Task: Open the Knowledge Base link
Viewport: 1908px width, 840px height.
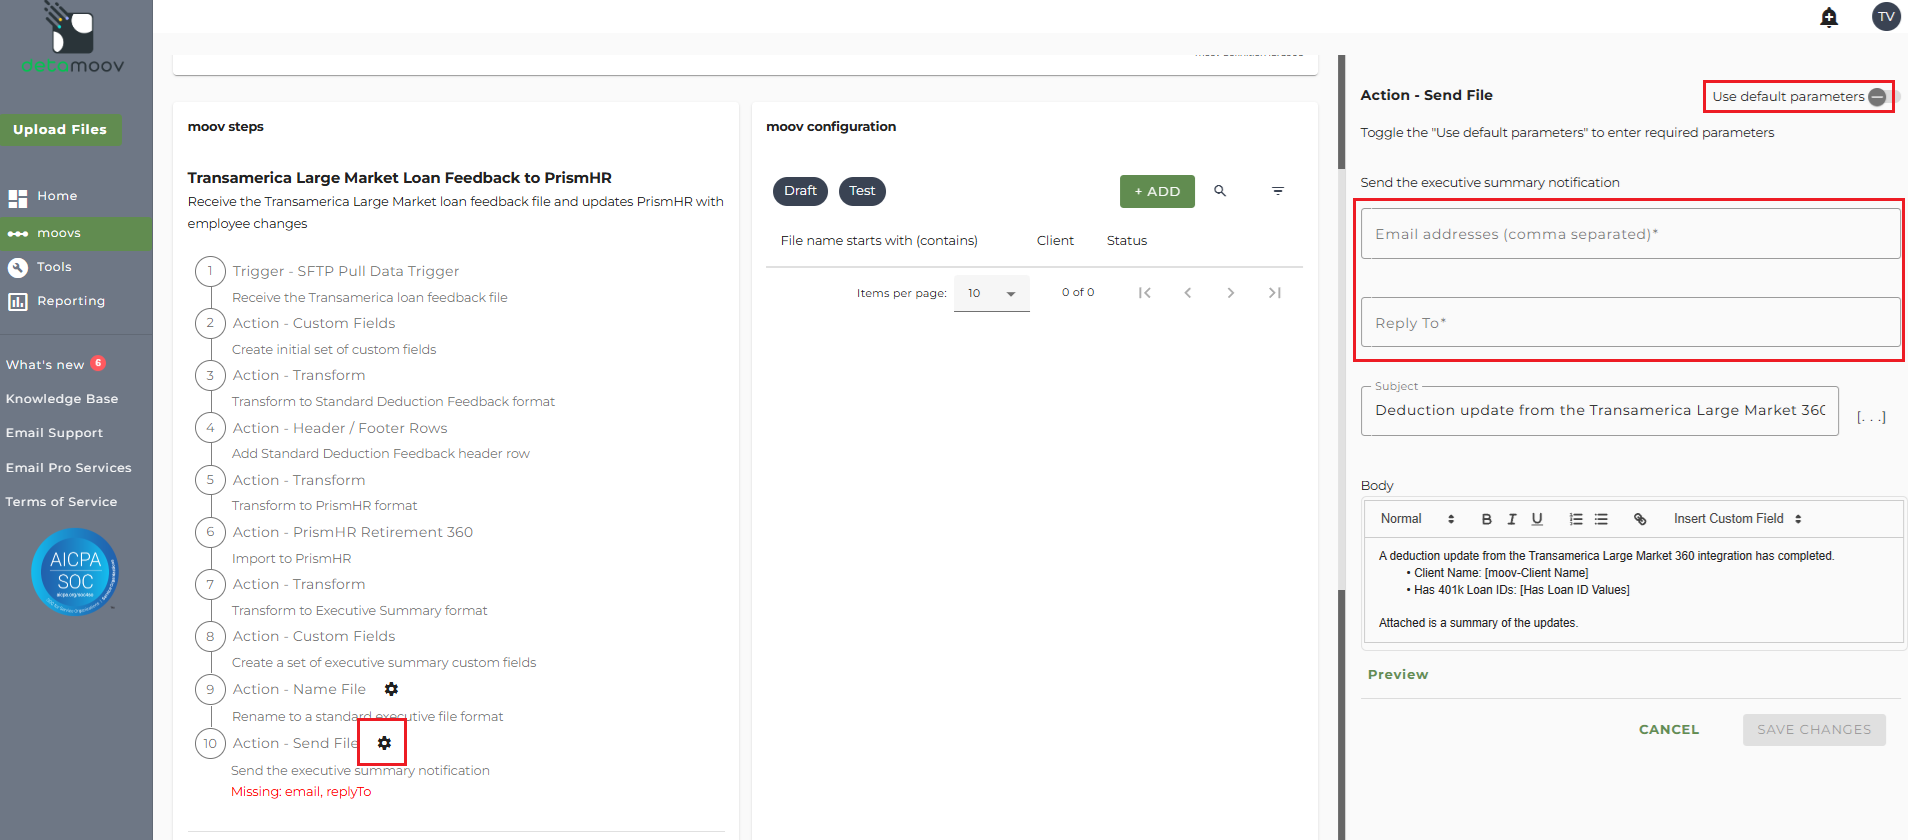Action: click(62, 399)
